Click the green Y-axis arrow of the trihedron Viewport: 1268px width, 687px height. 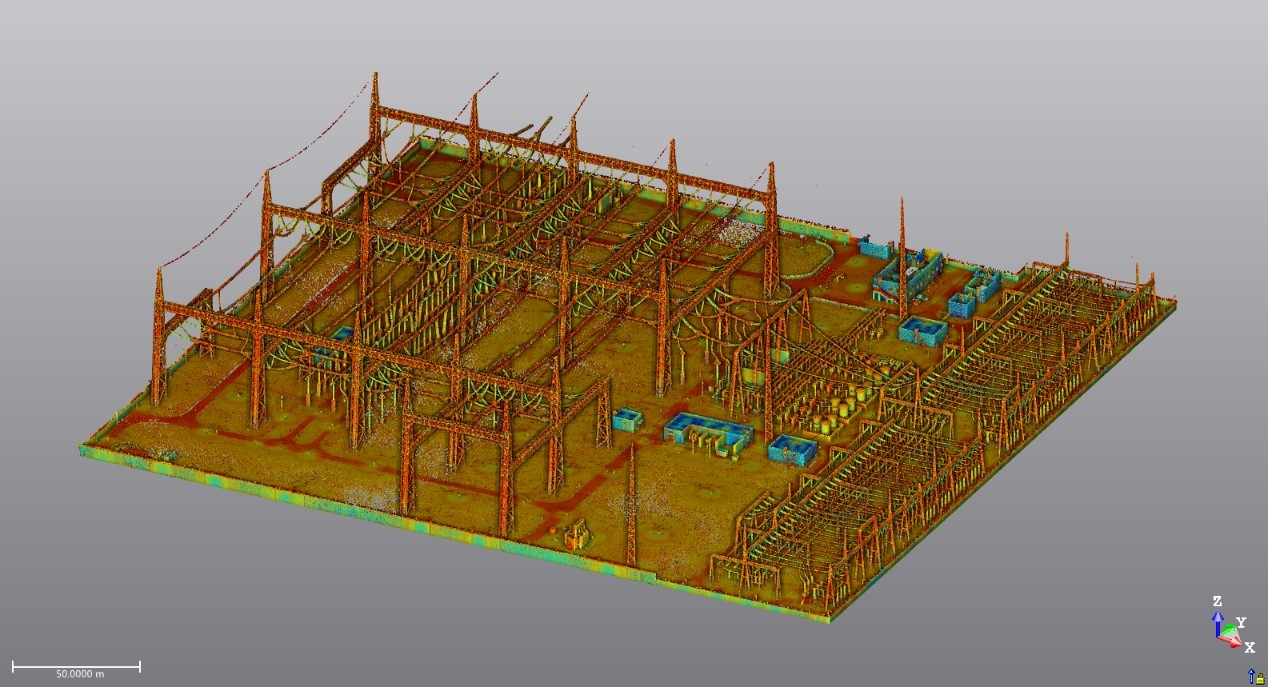point(1230,630)
